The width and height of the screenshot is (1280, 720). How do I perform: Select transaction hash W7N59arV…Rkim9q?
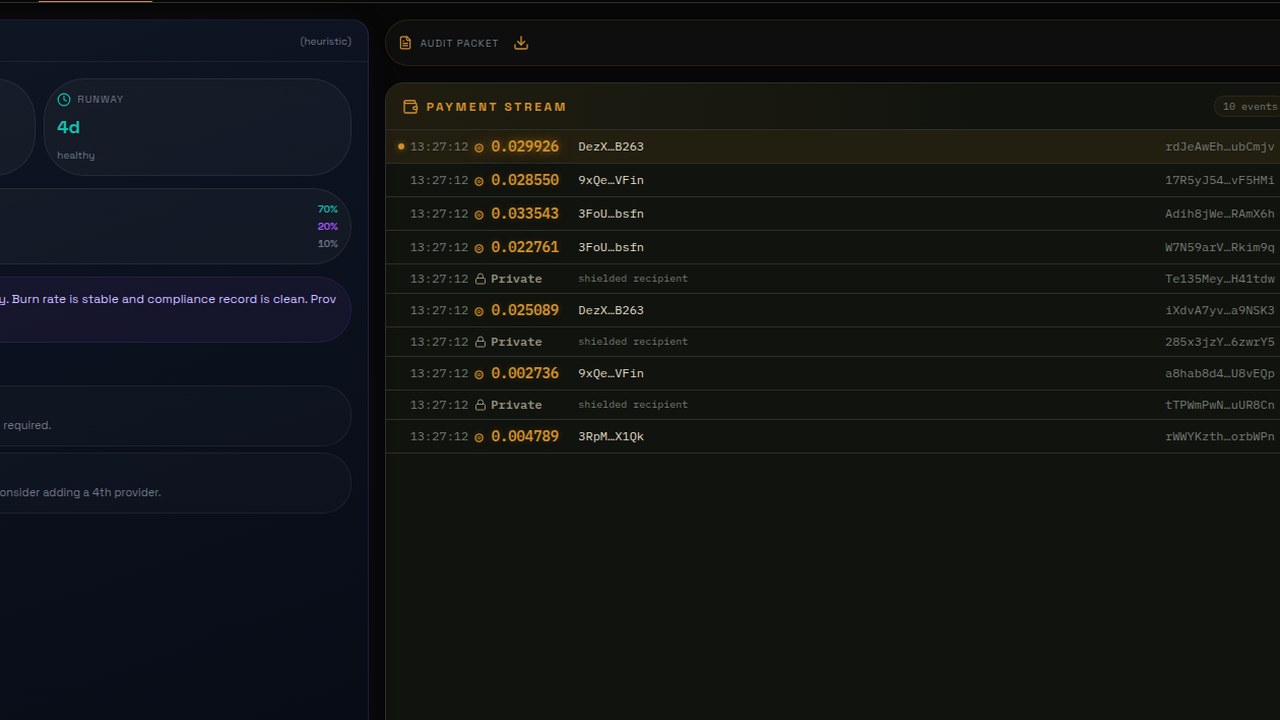tap(1220, 247)
